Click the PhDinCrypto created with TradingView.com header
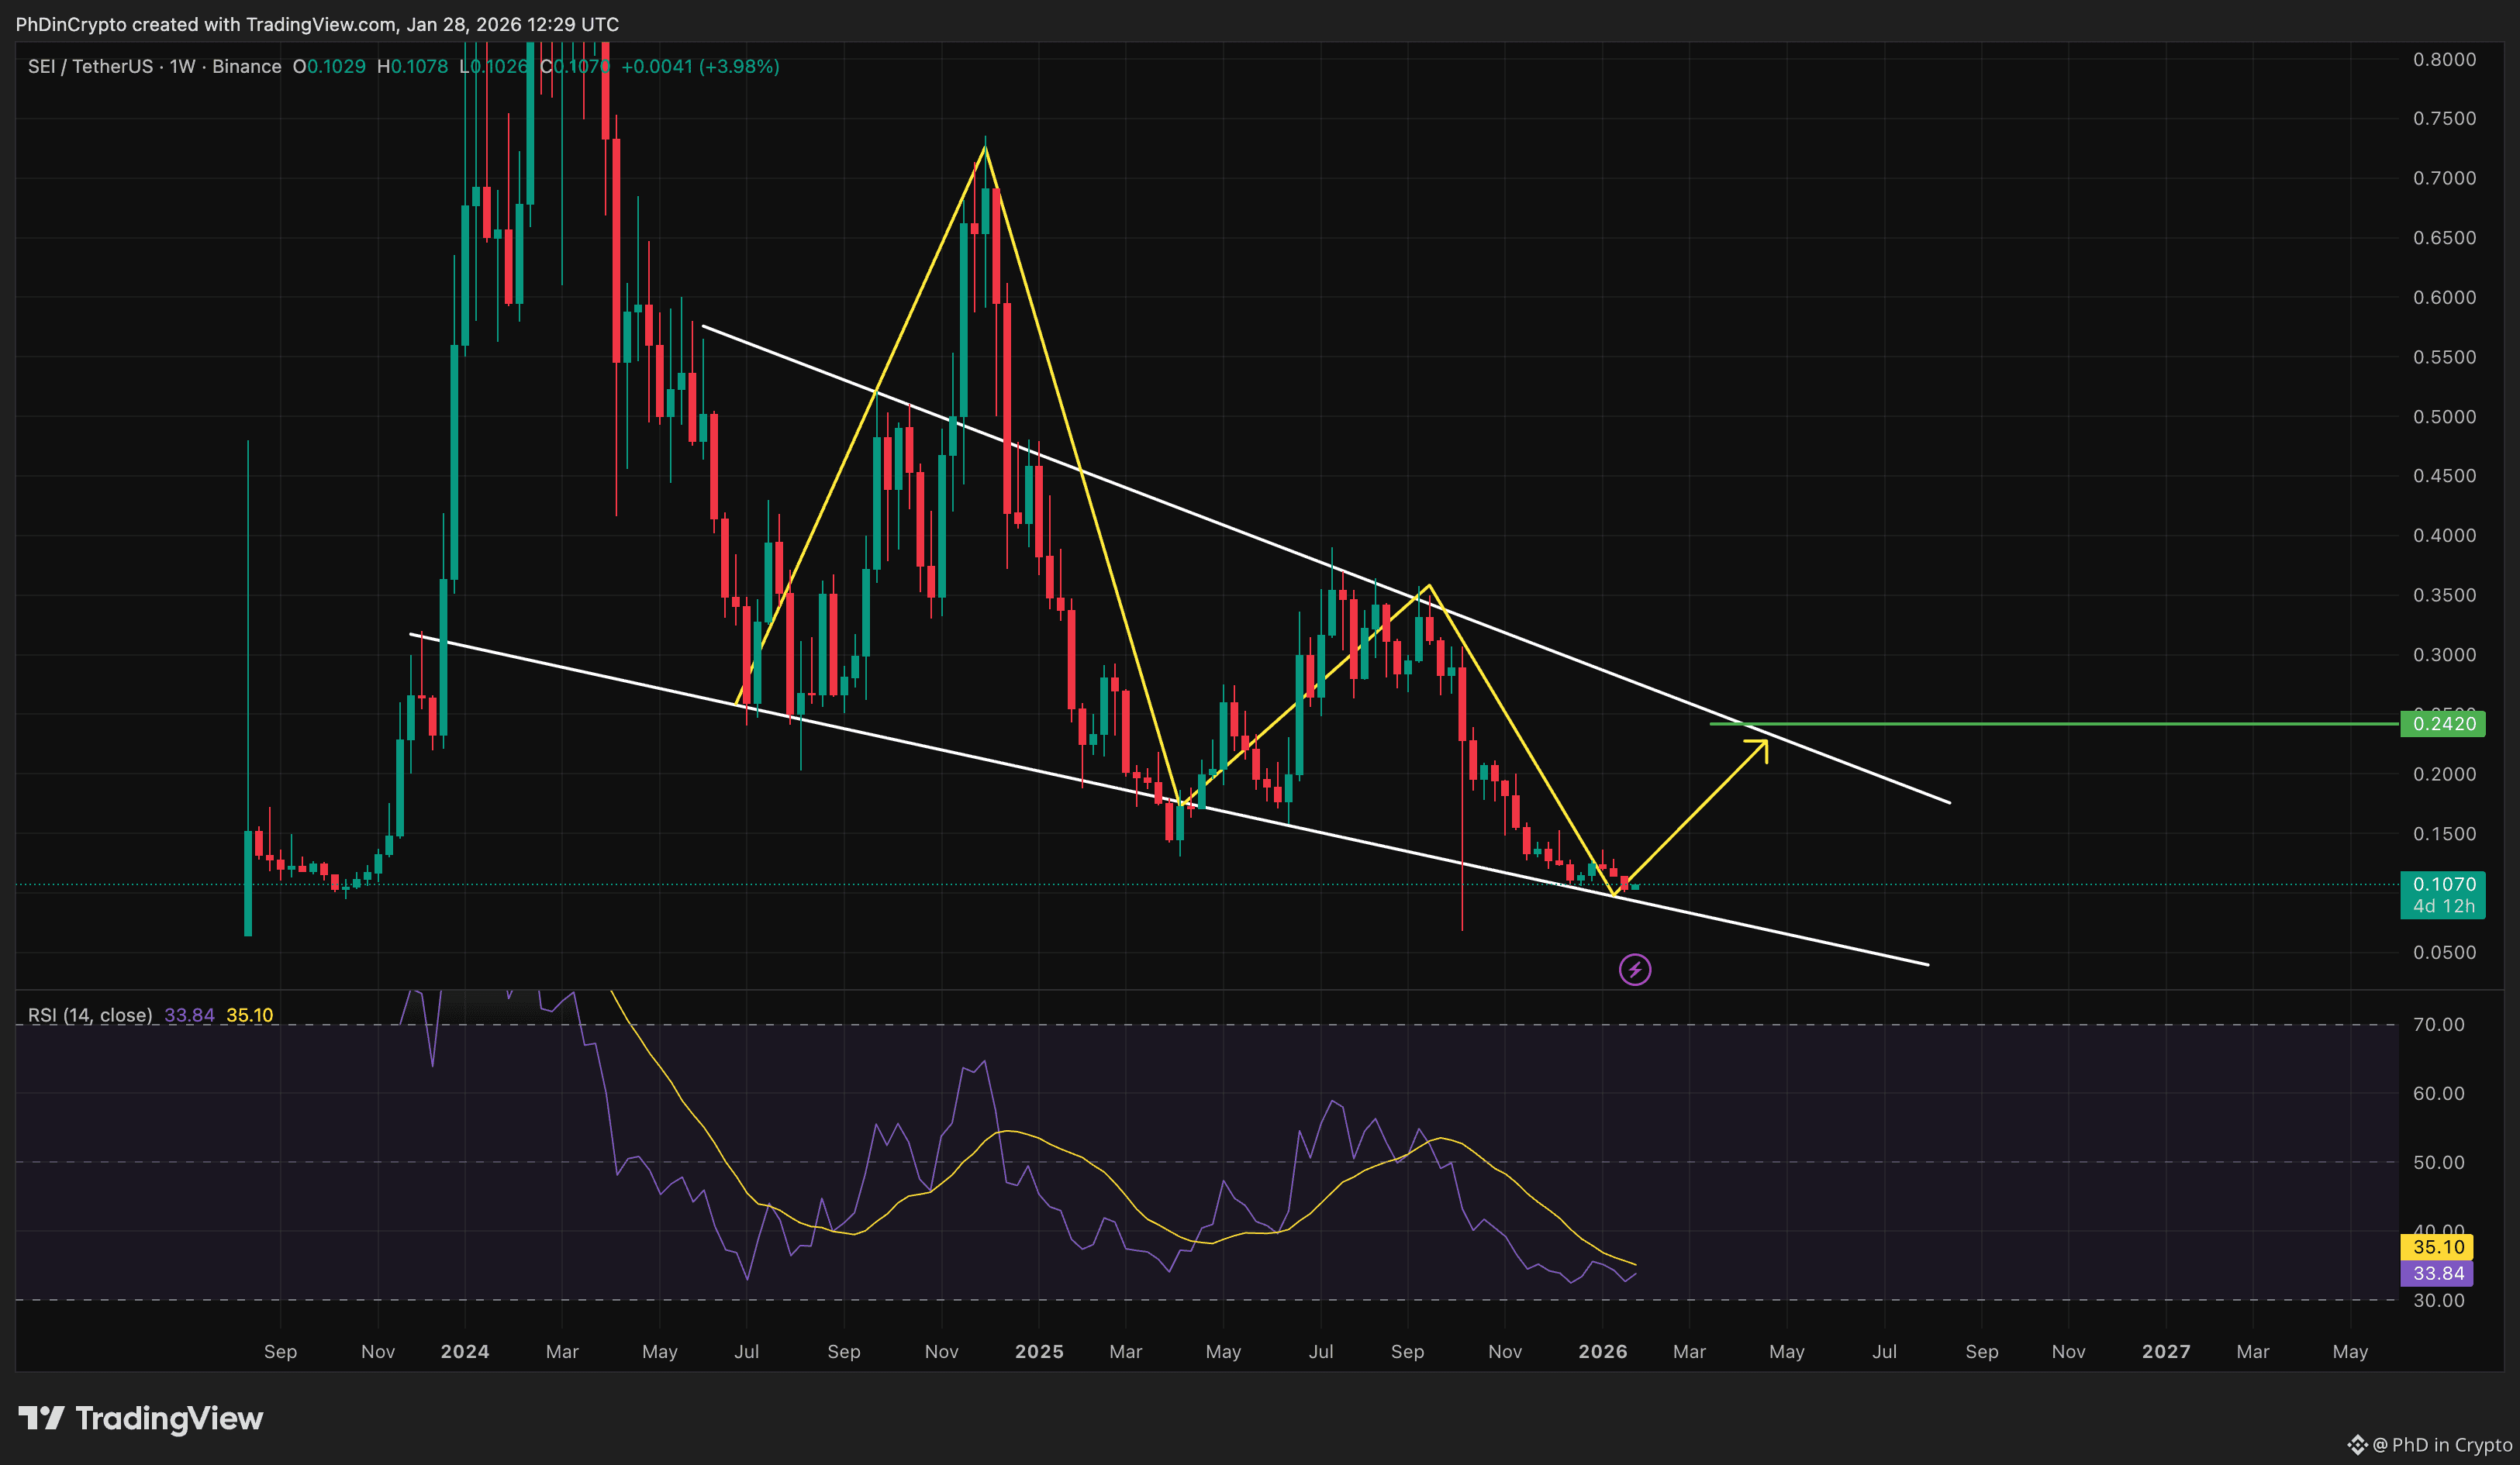This screenshot has width=2520, height=1465. (317, 24)
